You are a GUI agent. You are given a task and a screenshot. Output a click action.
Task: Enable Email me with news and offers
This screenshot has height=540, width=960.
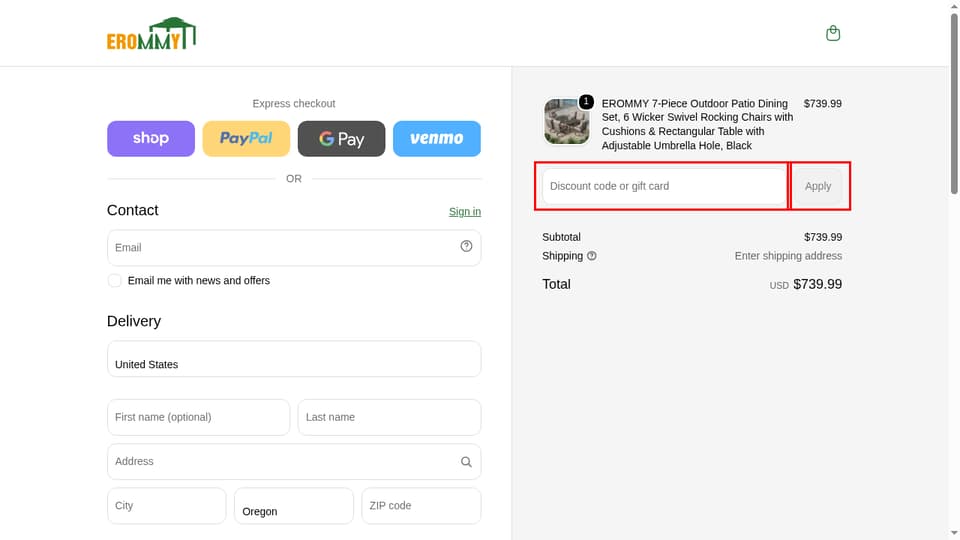pyautogui.click(x=114, y=280)
